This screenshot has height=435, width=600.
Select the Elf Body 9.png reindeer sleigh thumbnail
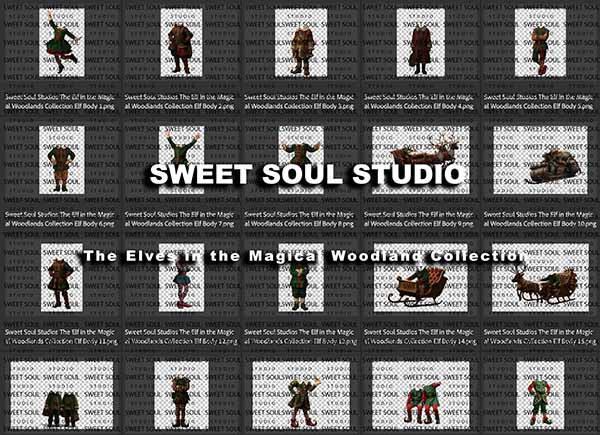click(x=421, y=160)
